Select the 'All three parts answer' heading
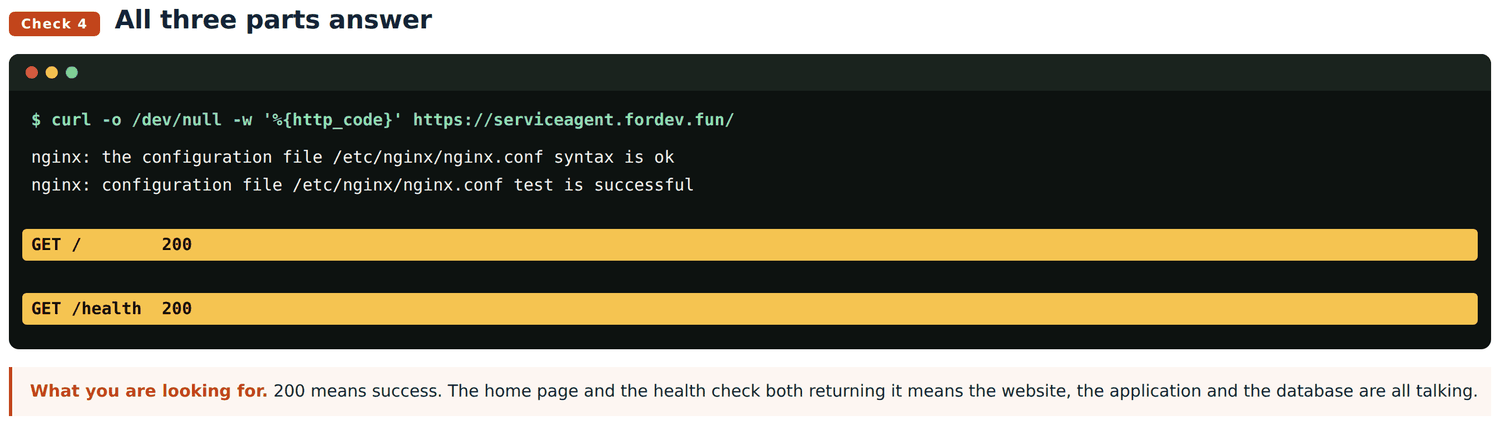This screenshot has width=1500, height=425. 273,19
